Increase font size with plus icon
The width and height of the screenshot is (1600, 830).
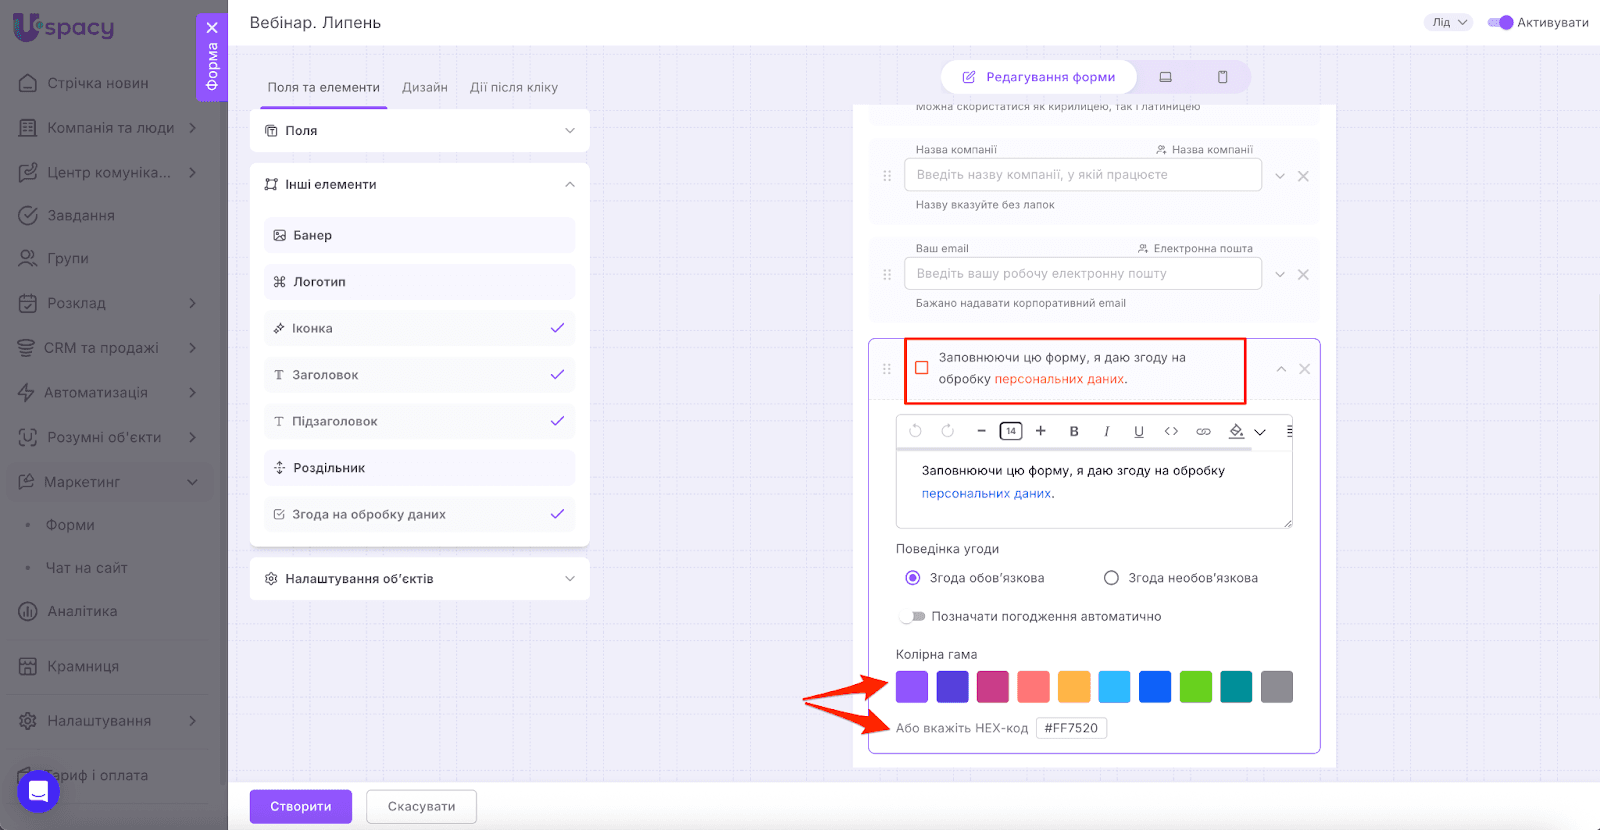(1041, 431)
